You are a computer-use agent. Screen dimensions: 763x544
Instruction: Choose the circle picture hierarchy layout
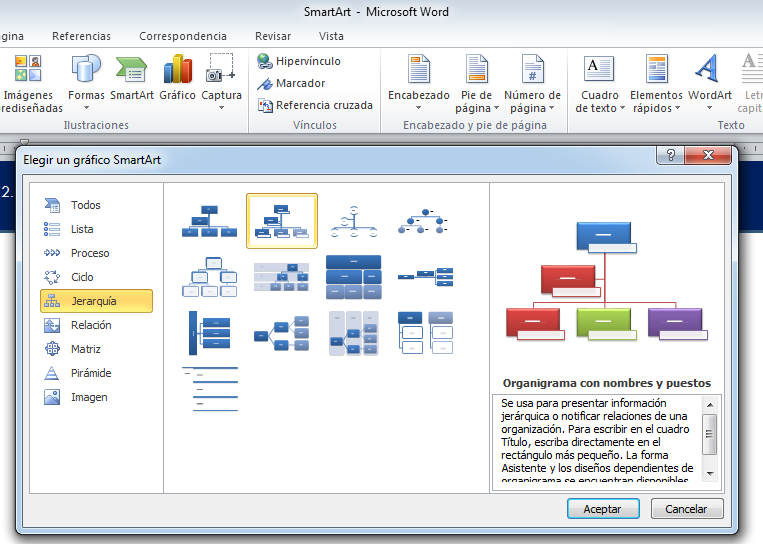[x=423, y=221]
